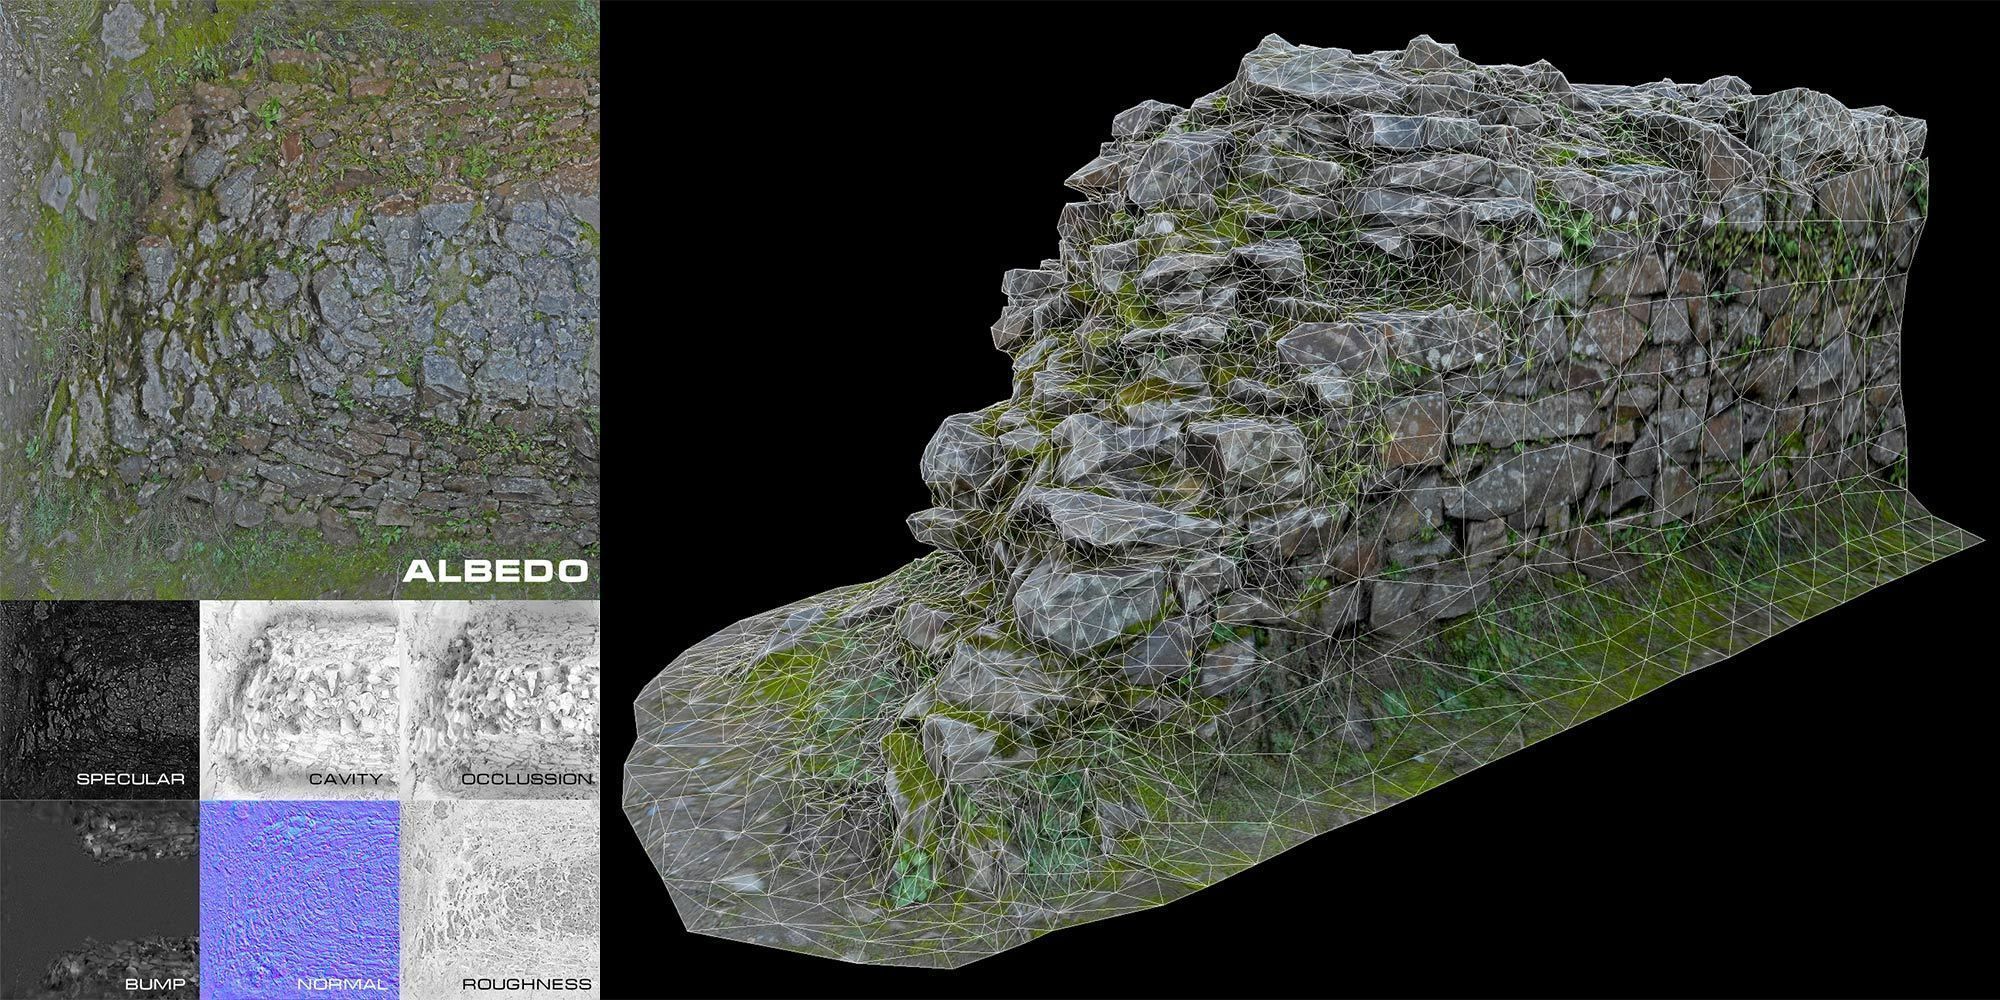Screen dimensions: 2000x1000
Task: Click the ROUGHNESS label text
Action: (x=527, y=984)
